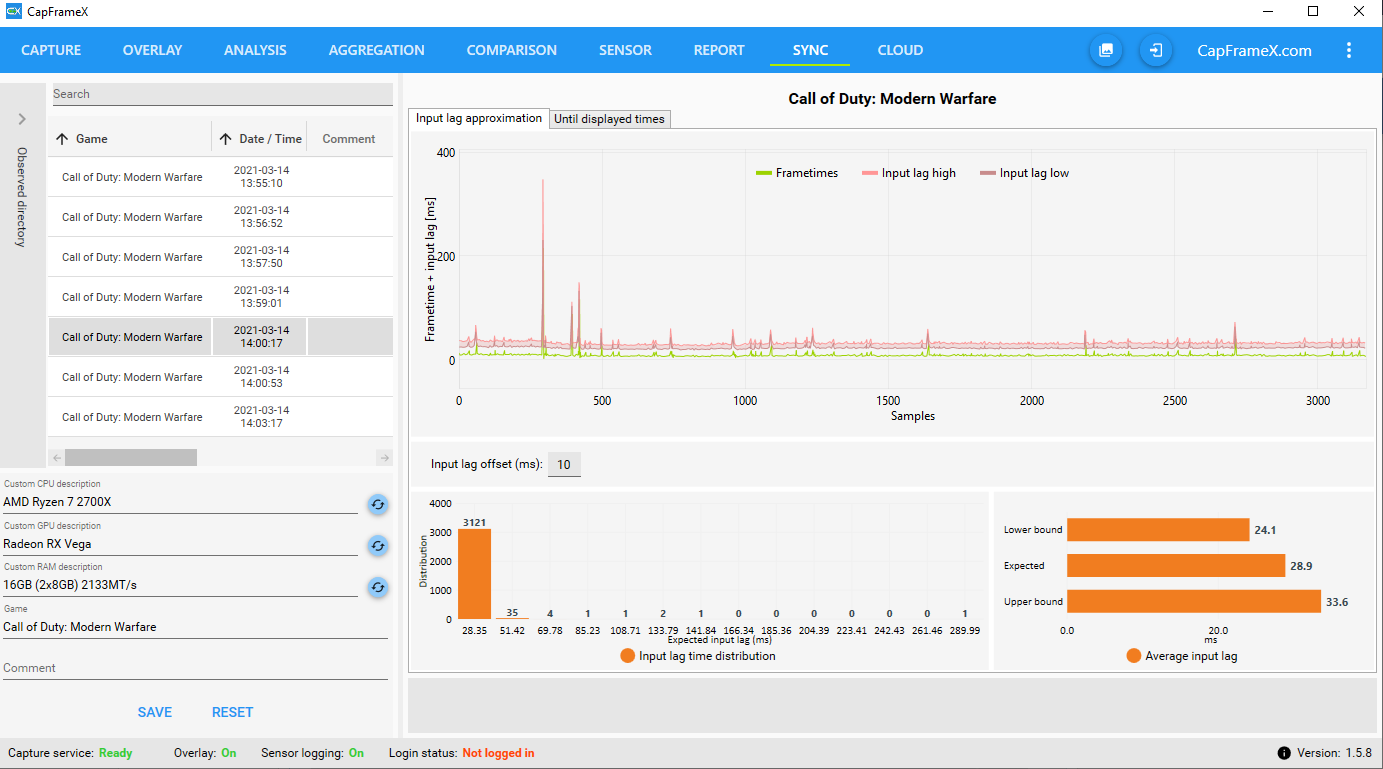This screenshot has height=769, width=1383.
Task: Click the Lower bound 24.1 bar
Action: point(1158,530)
